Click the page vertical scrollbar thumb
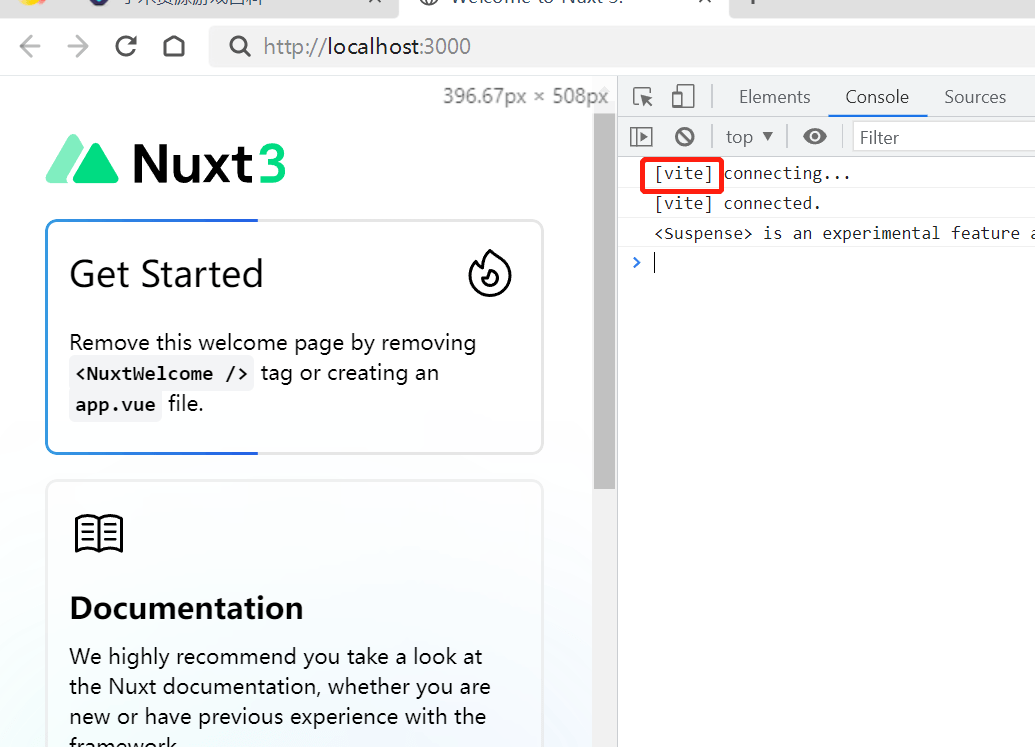The height and width of the screenshot is (747, 1035). pyautogui.click(x=604, y=301)
